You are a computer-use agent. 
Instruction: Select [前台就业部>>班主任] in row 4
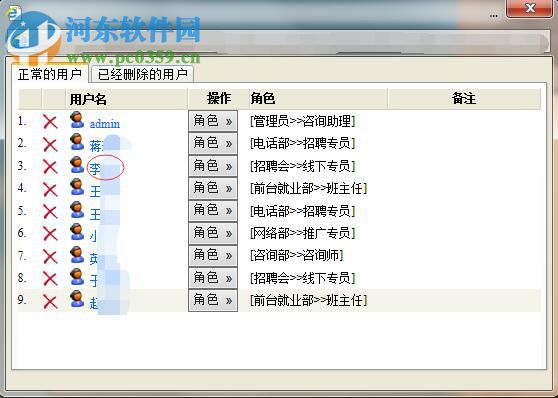pos(309,188)
